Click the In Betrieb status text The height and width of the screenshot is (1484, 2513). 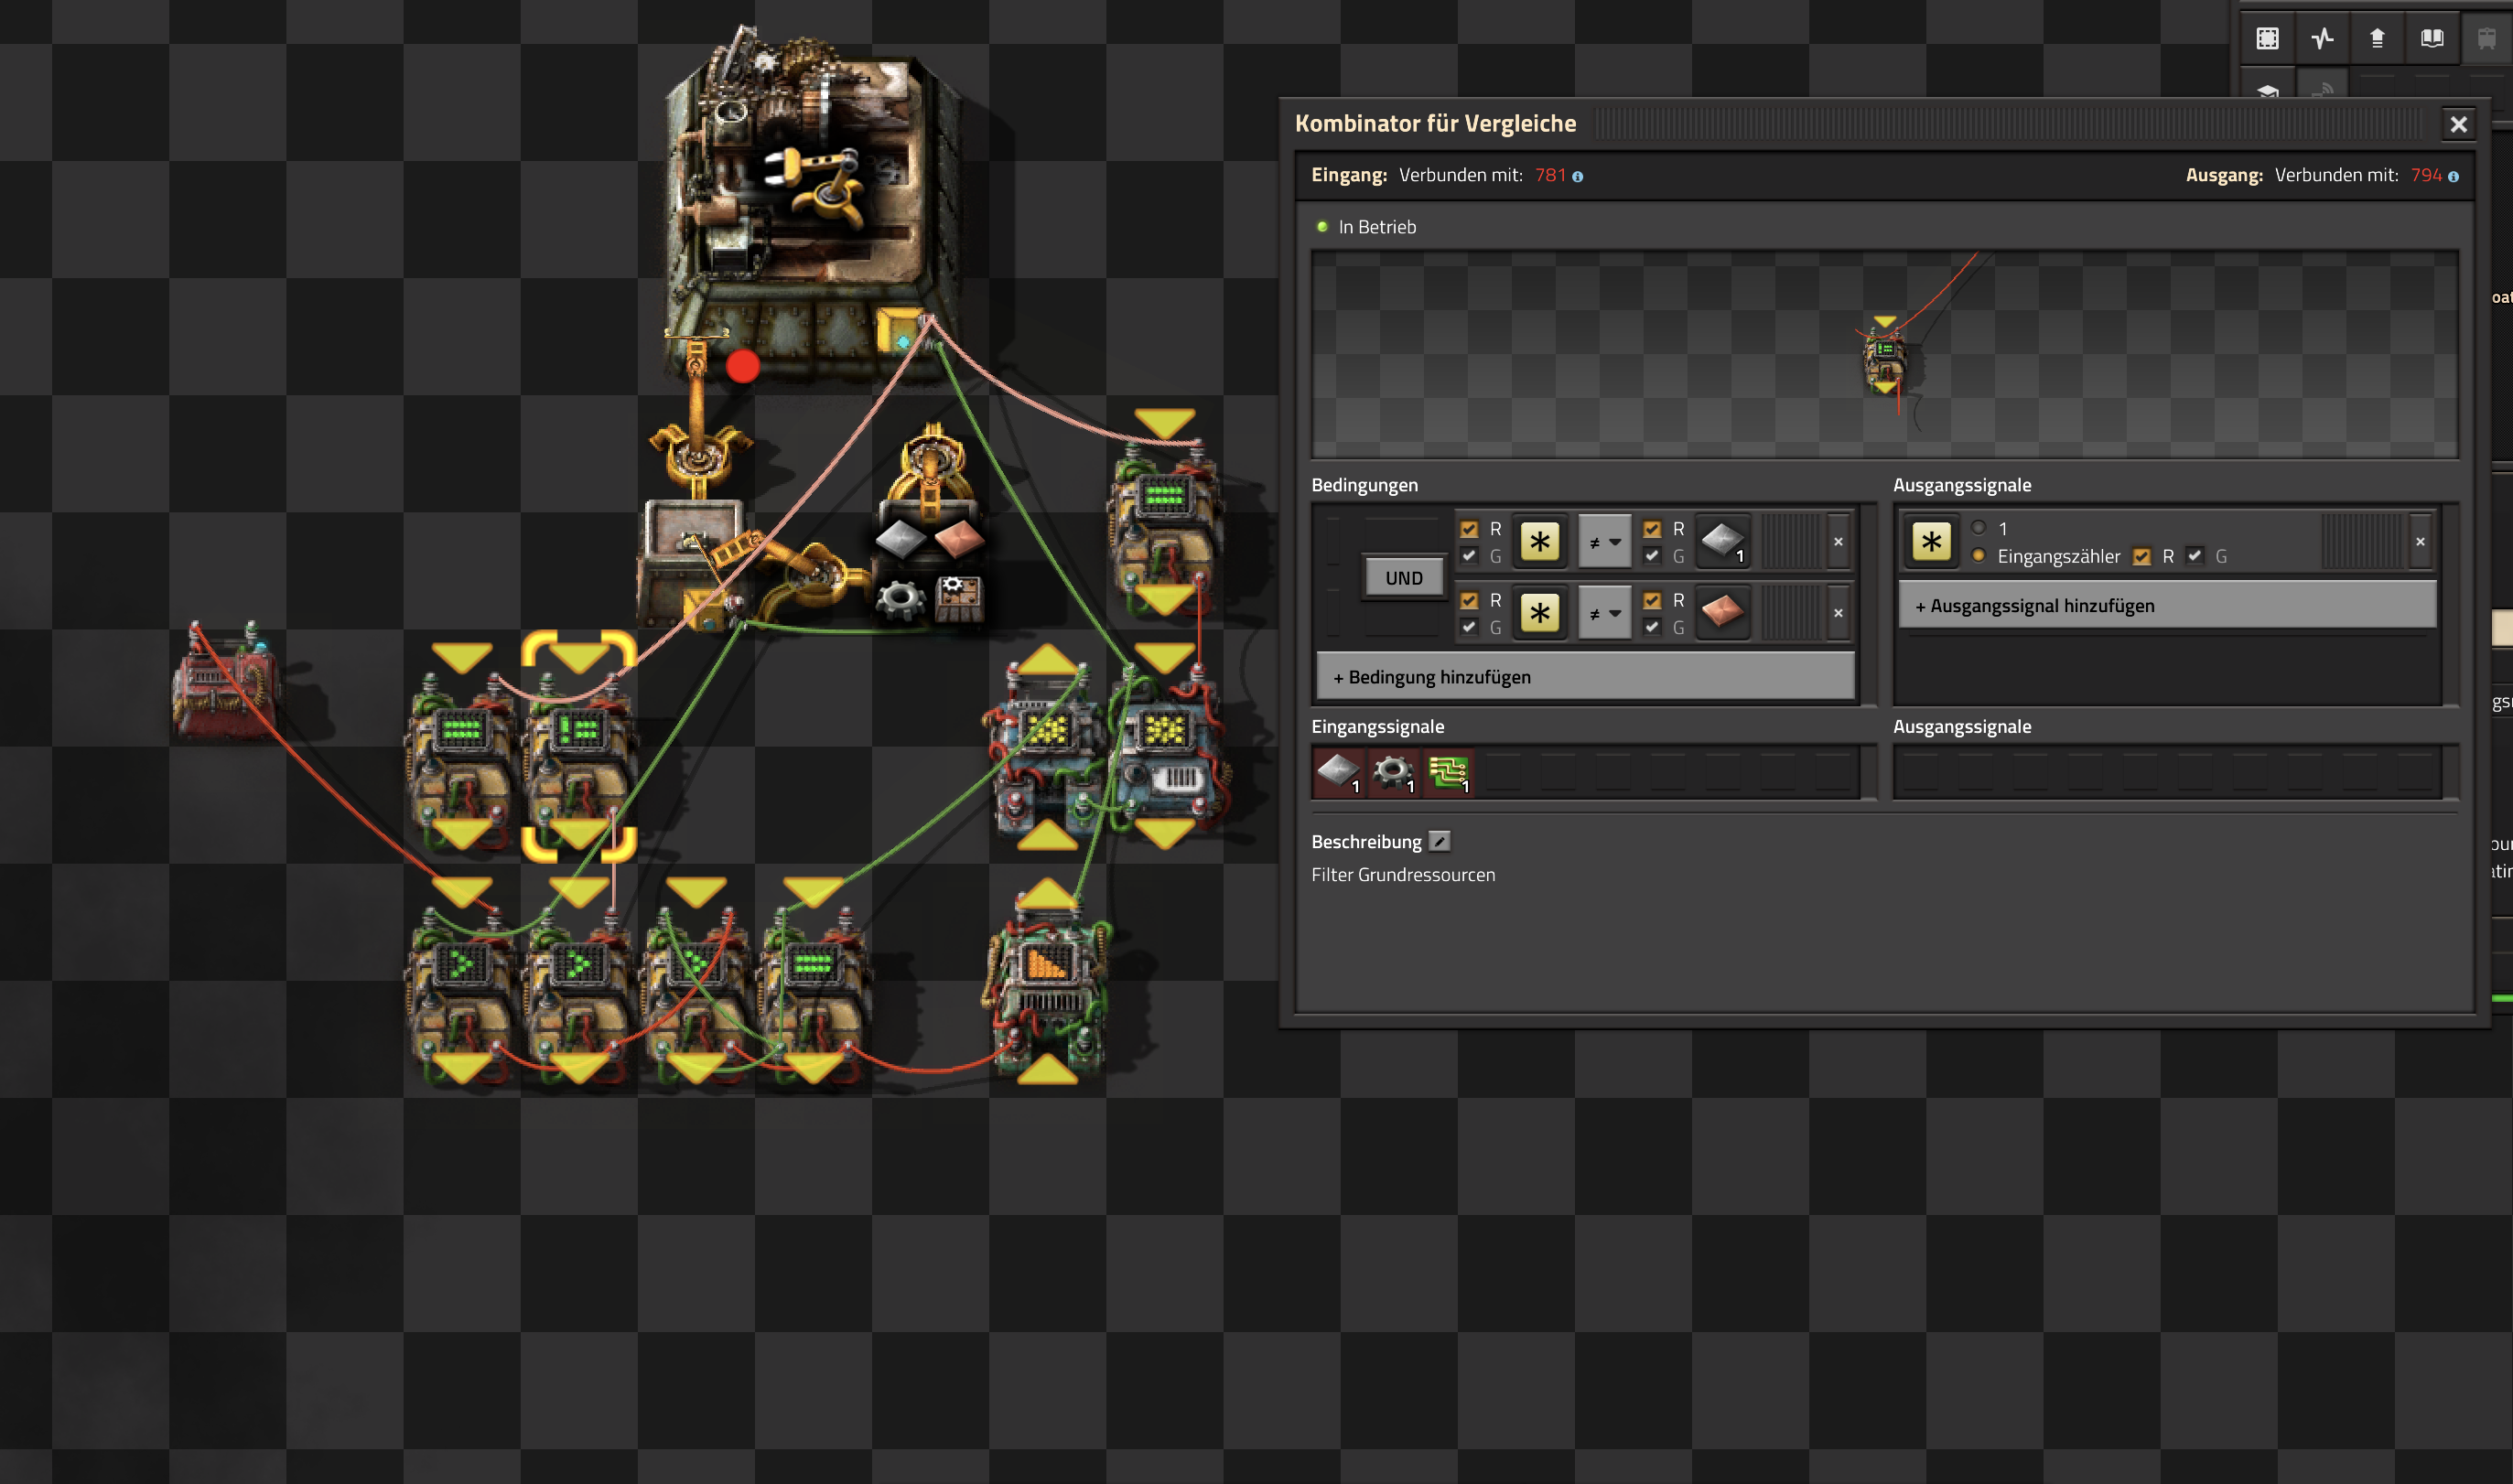point(1377,227)
